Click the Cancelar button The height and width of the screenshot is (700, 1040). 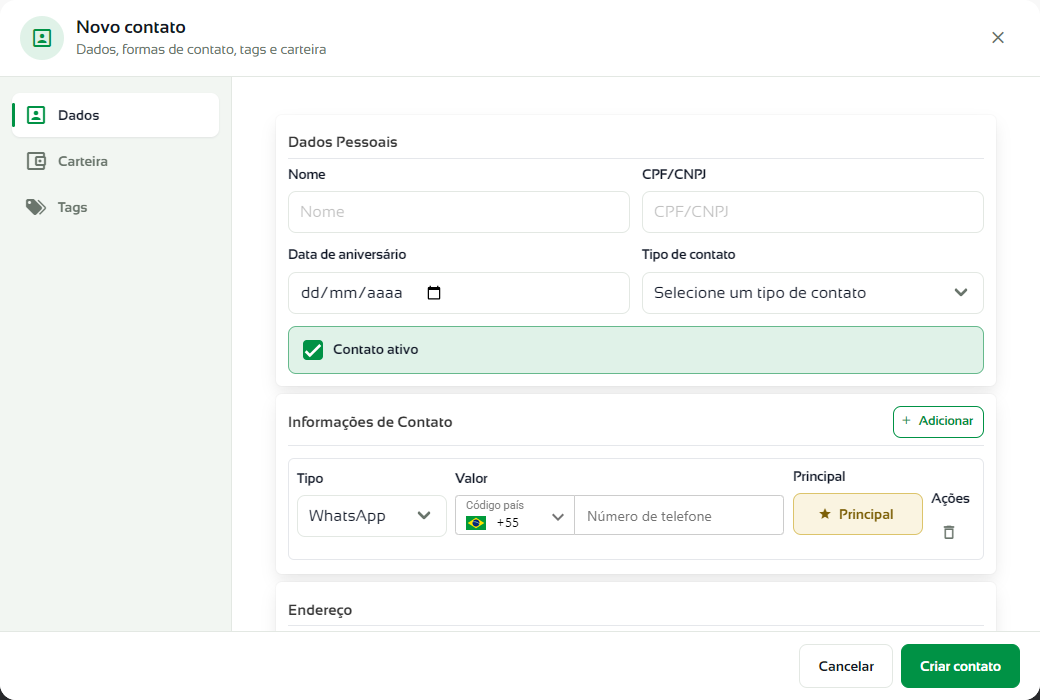click(846, 666)
